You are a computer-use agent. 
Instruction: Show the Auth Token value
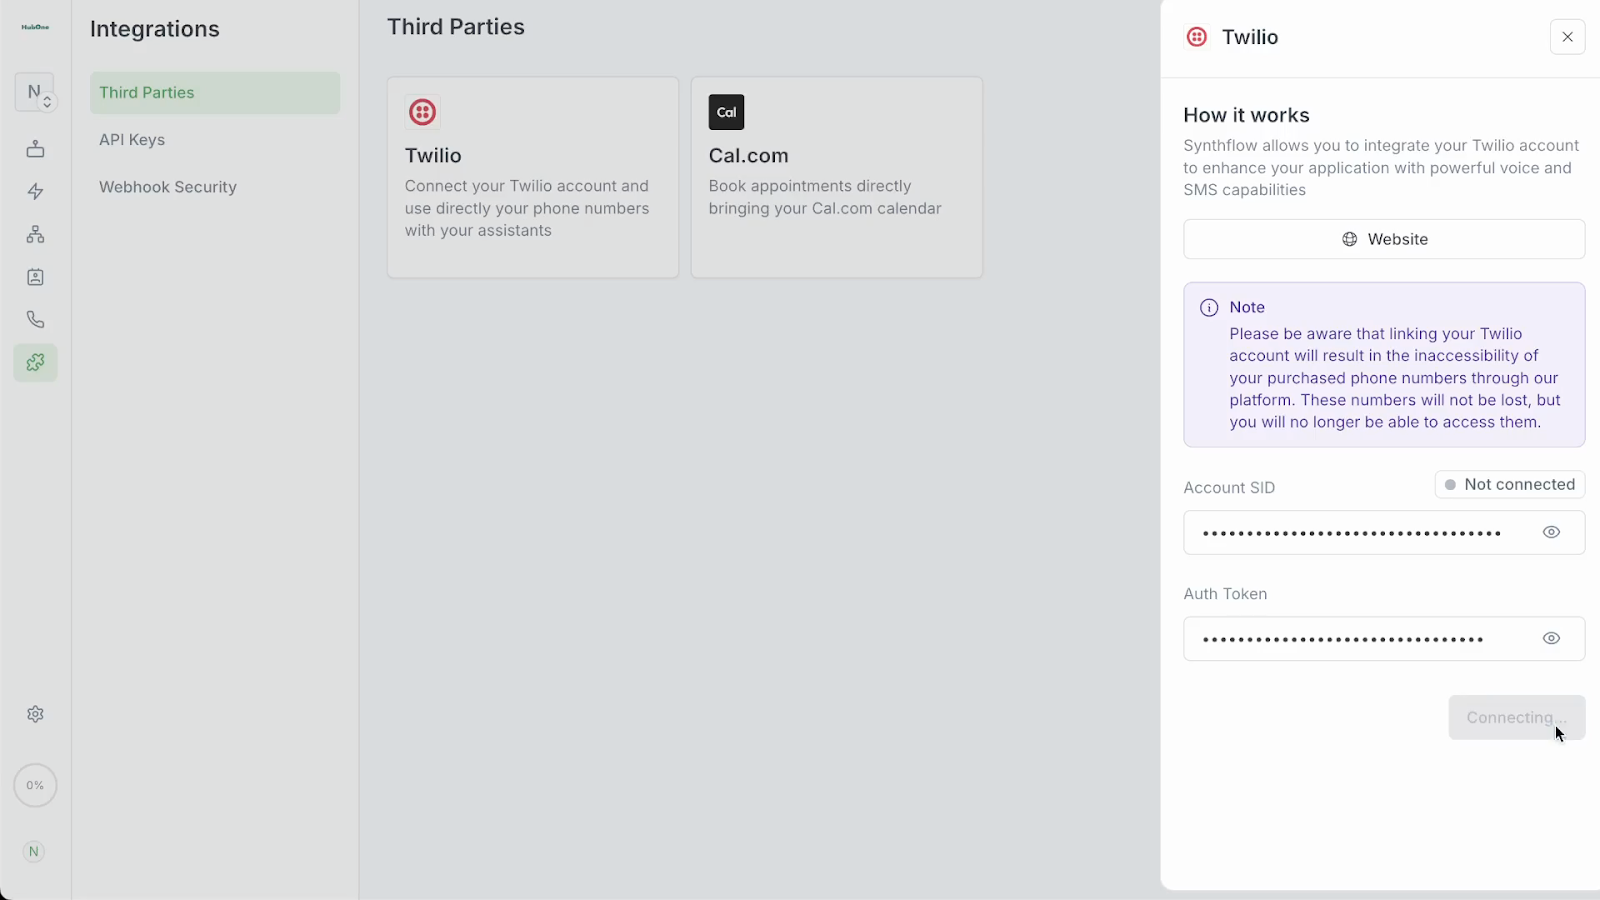pyautogui.click(x=1551, y=638)
